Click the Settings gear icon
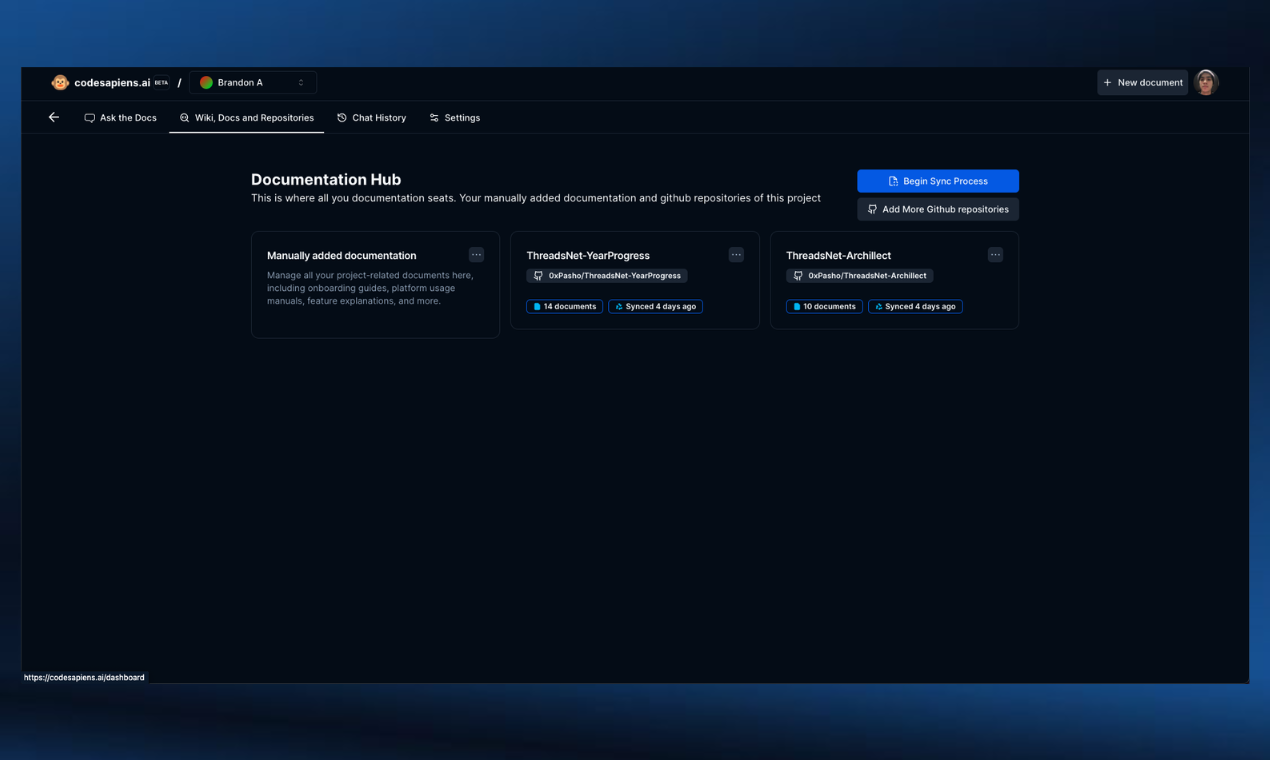This screenshot has height=760, width=1270. [x=433, y=117]
